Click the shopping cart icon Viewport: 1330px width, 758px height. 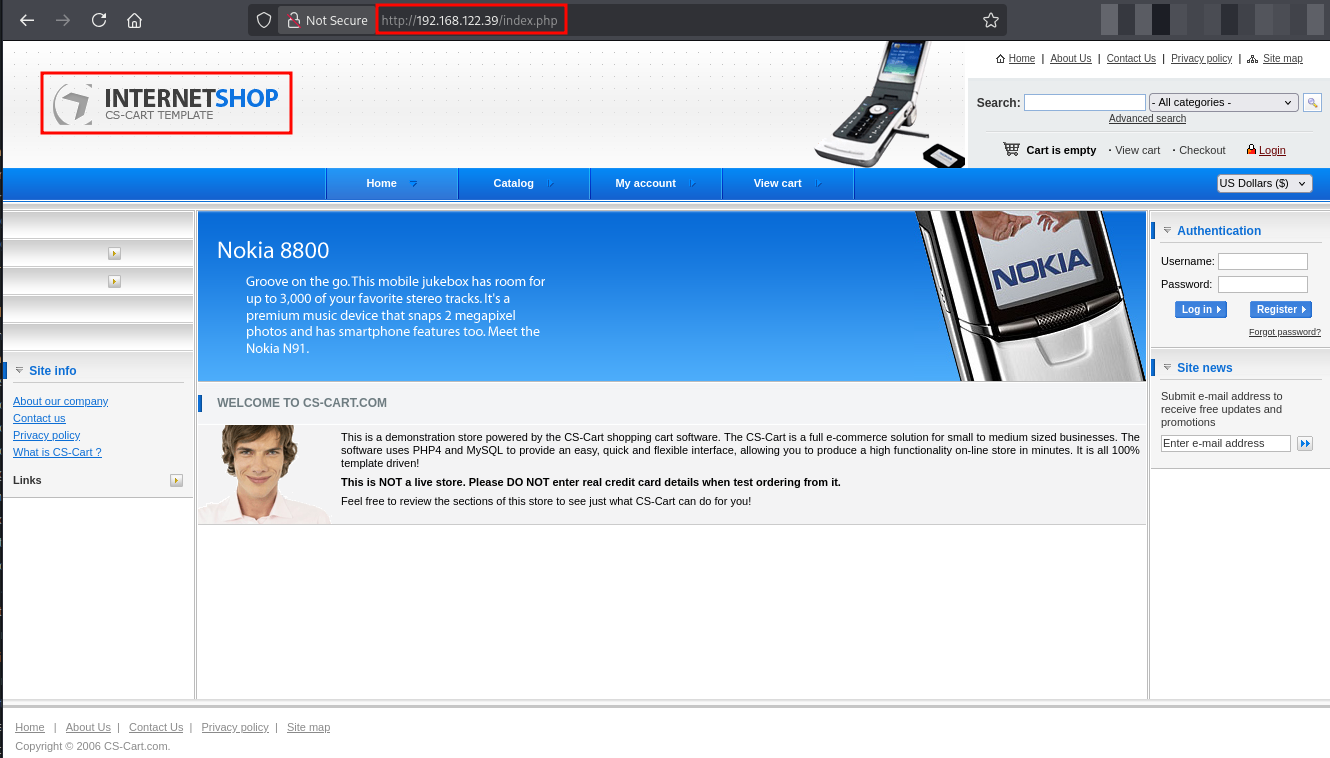(x=1012, y=149)
